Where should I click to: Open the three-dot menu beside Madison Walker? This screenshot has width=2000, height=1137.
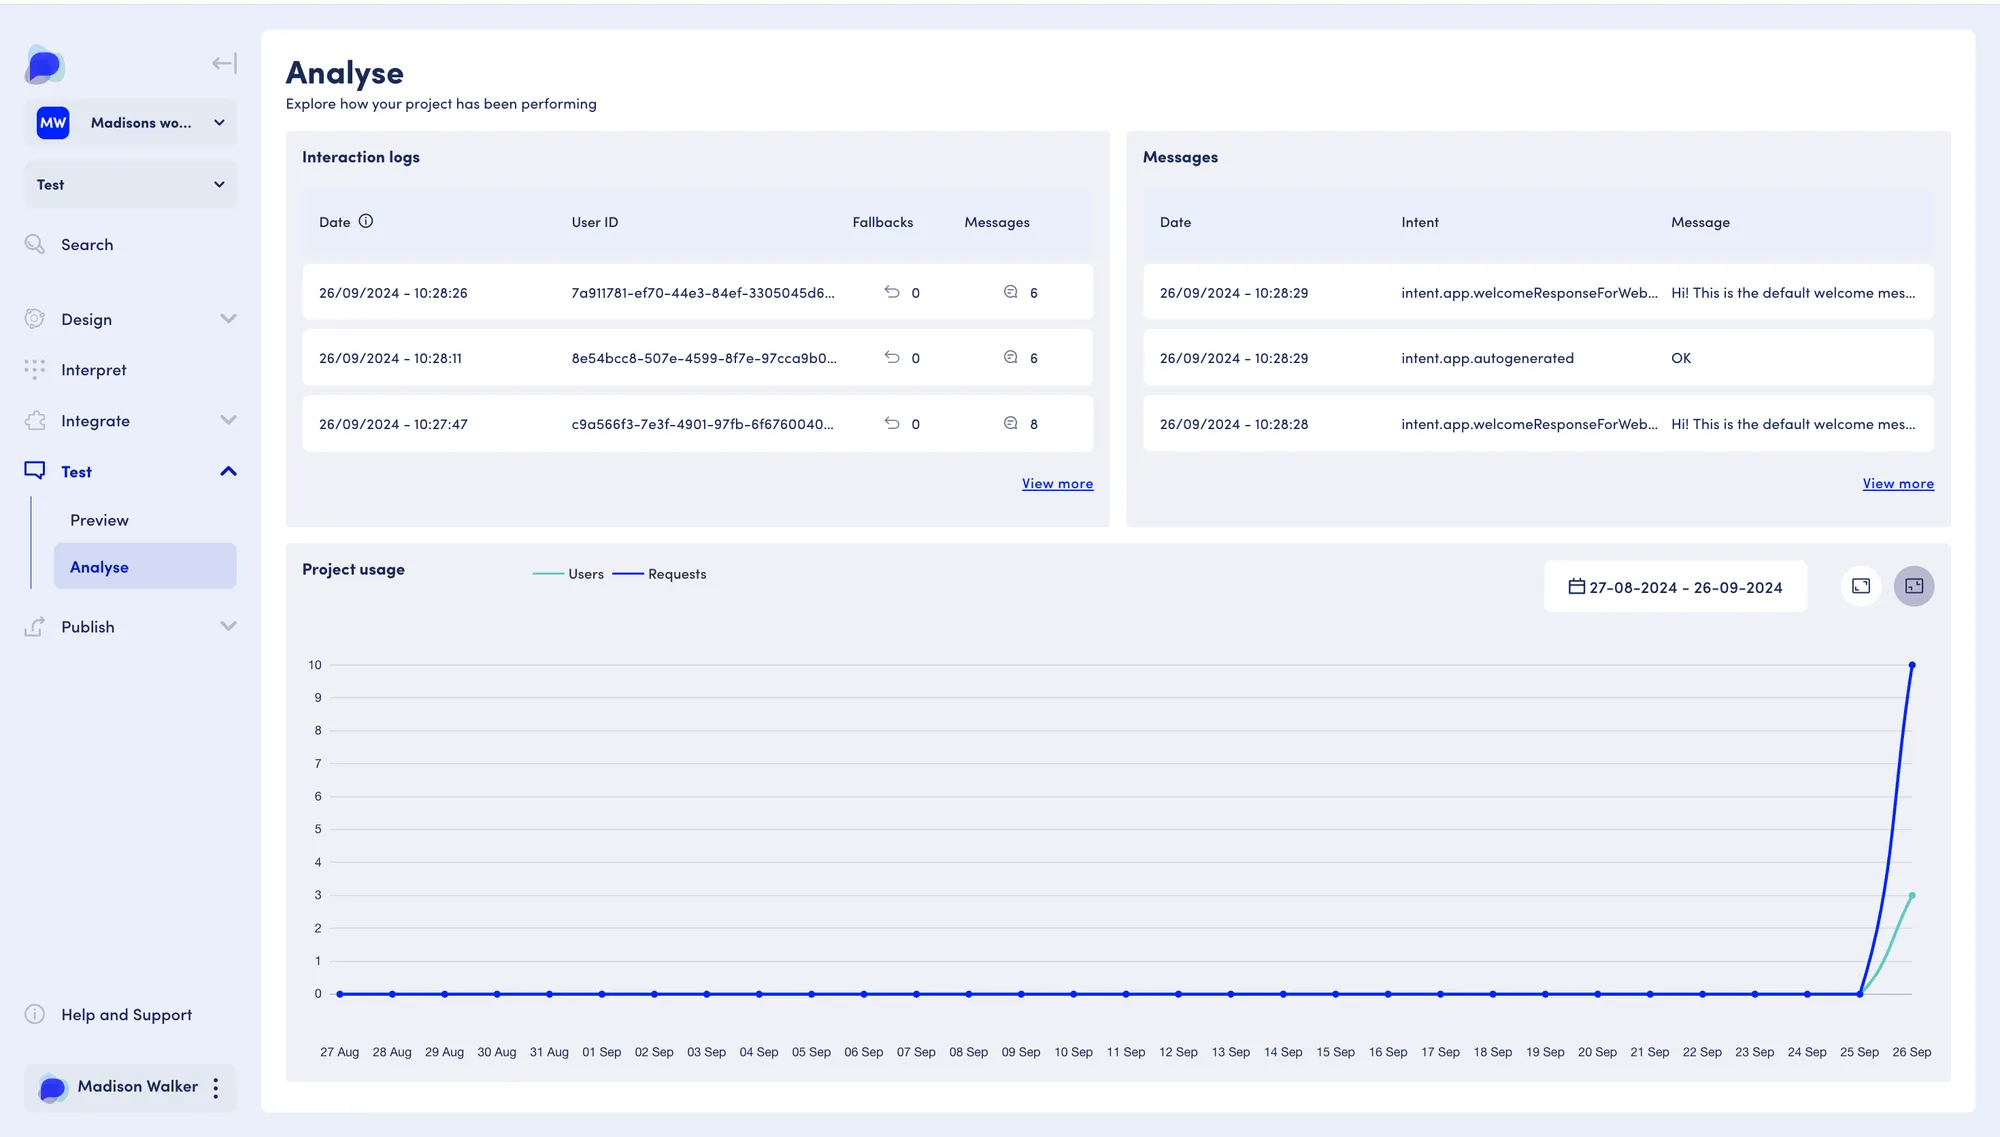coord(216,1088)
